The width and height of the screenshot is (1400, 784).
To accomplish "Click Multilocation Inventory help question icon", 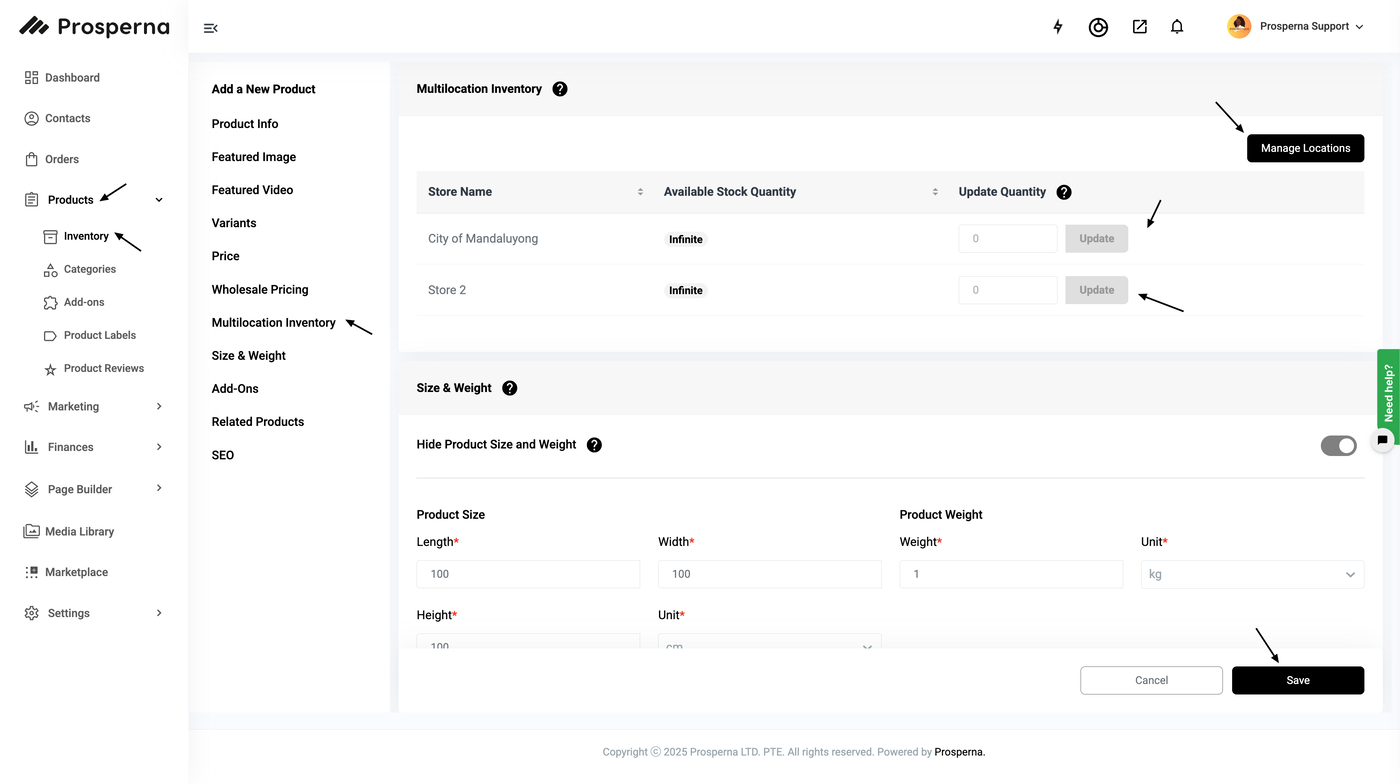I will pos(560,89).
